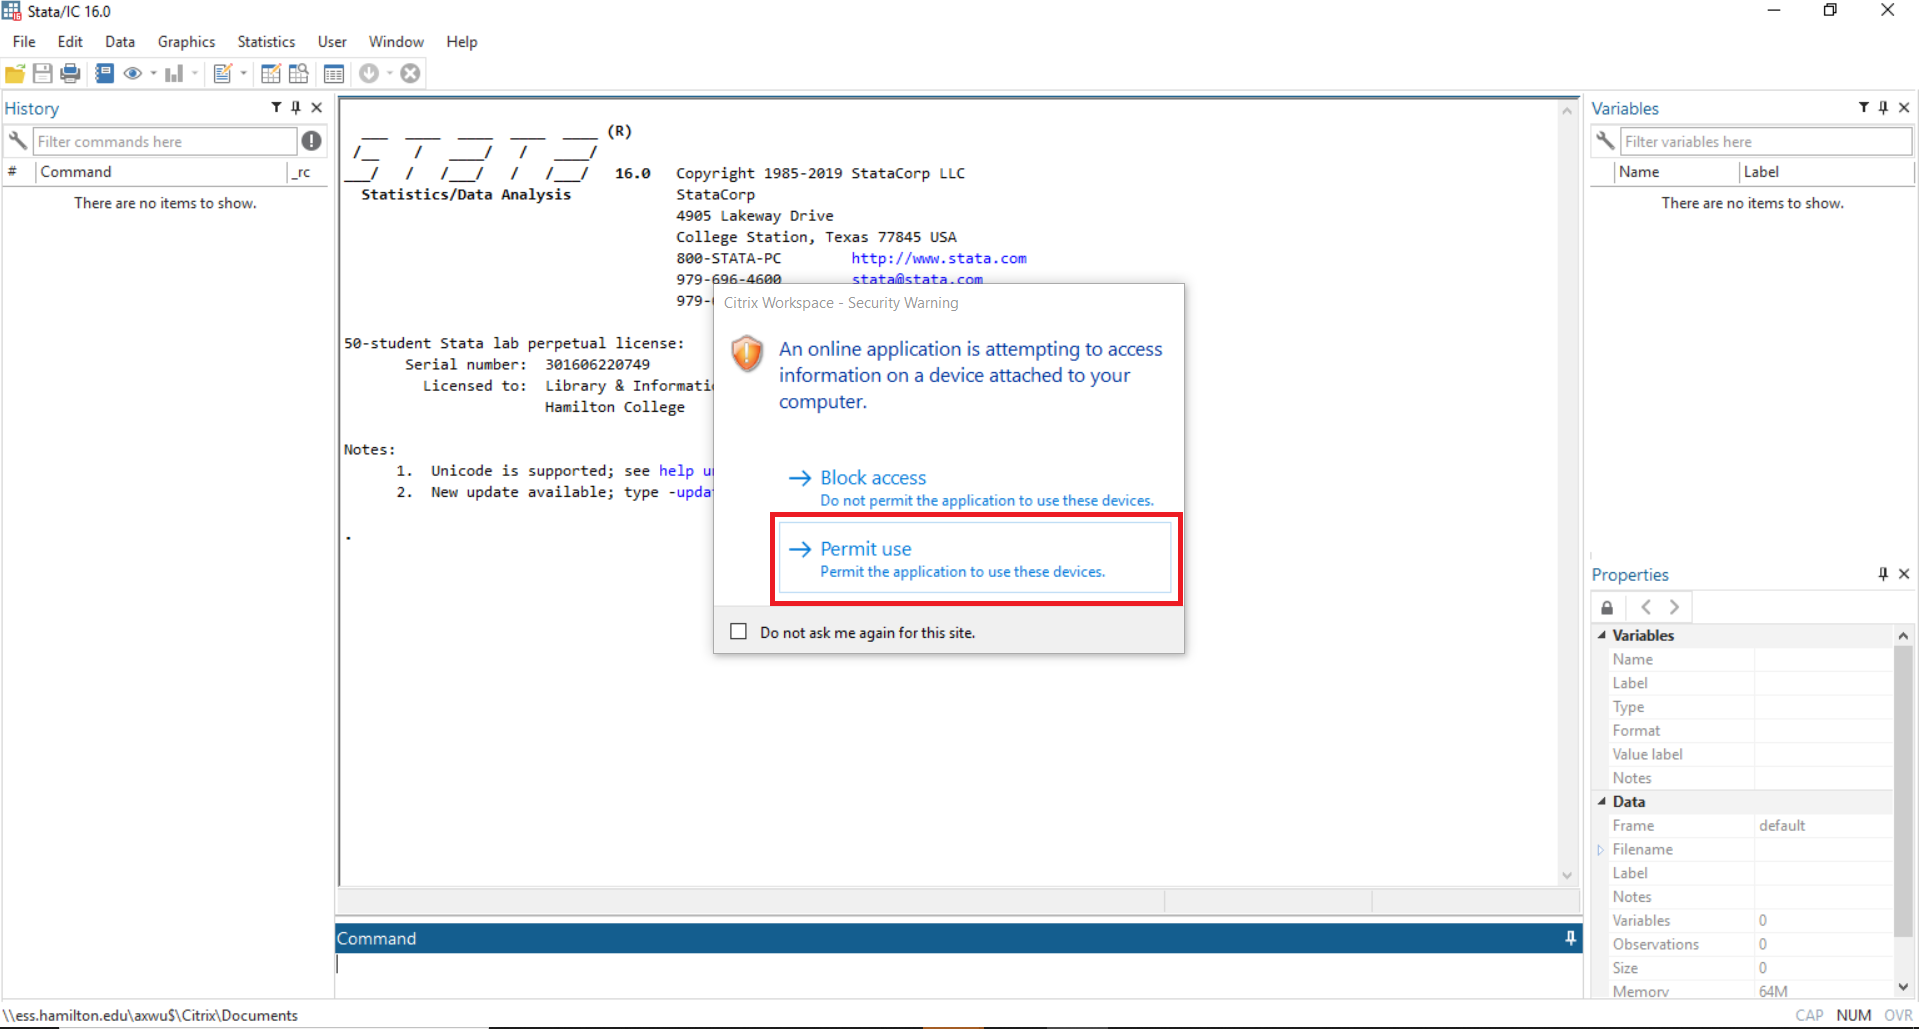1919x1029 pixels.
Task: Click the Open file folder icon
Action: (15, 73)
